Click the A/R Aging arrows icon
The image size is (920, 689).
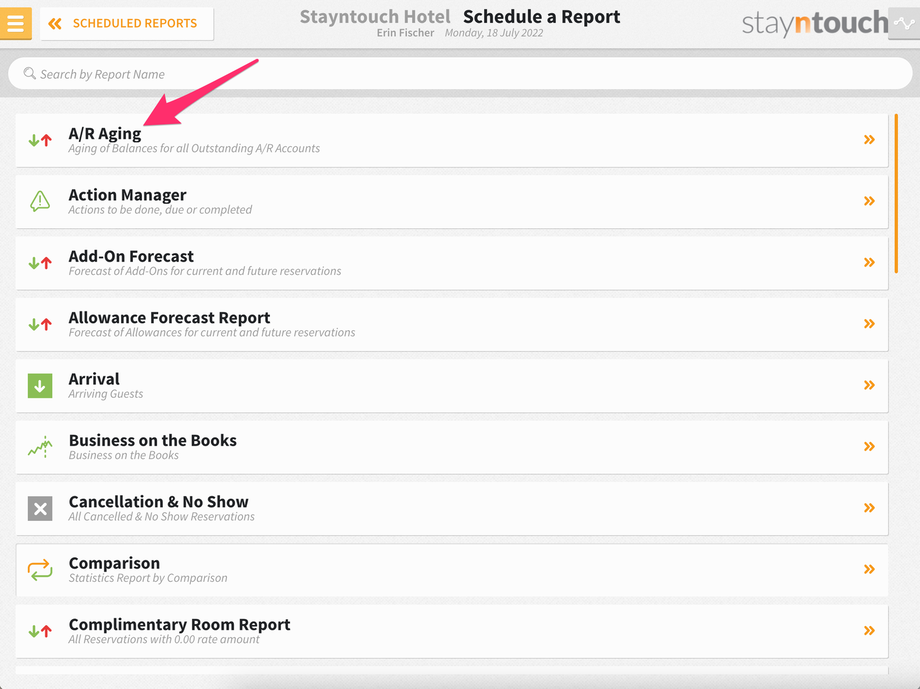(40, 140)
